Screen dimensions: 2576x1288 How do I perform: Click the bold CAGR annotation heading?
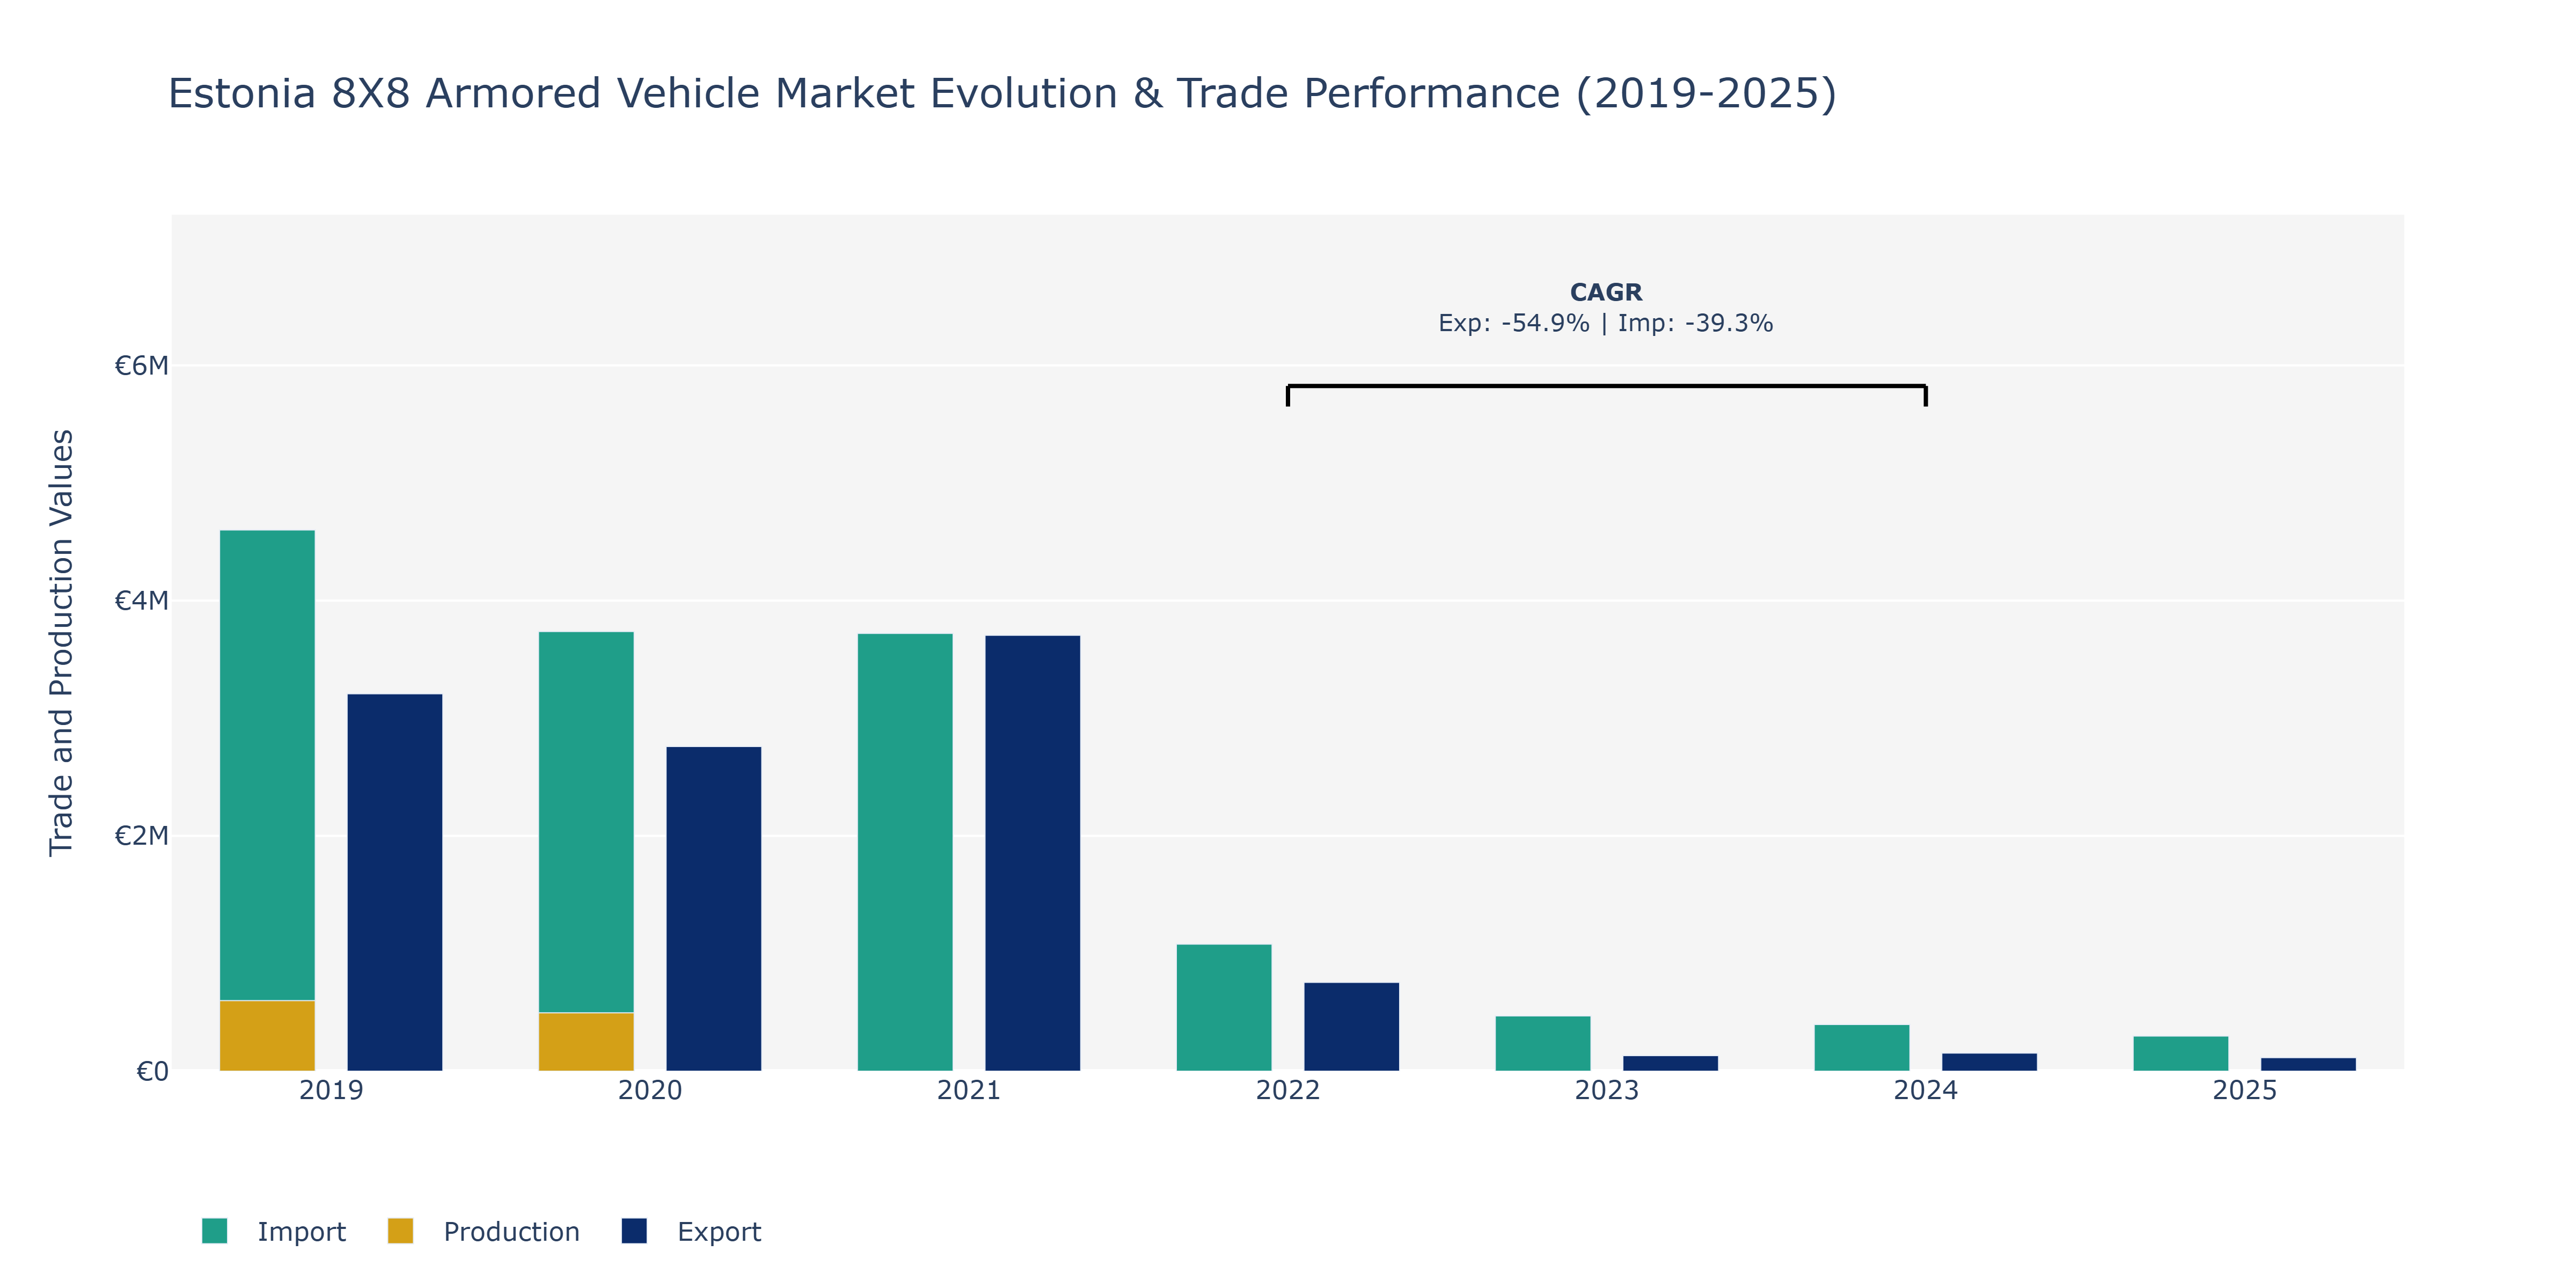tap(1606, 292)
